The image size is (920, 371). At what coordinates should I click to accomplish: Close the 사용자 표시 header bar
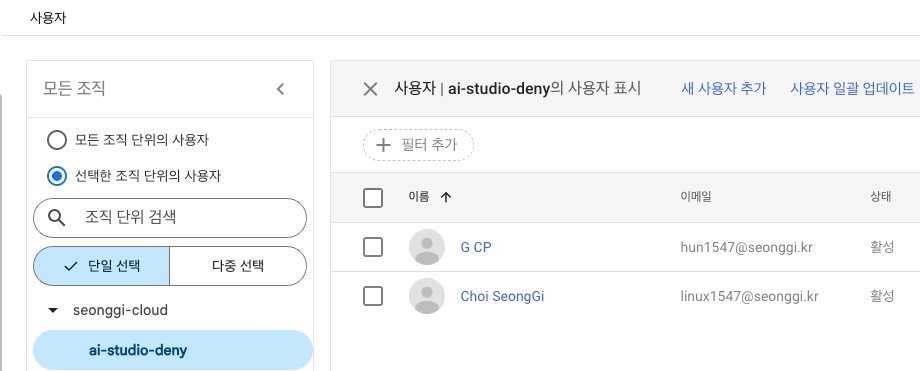[370, 89]
